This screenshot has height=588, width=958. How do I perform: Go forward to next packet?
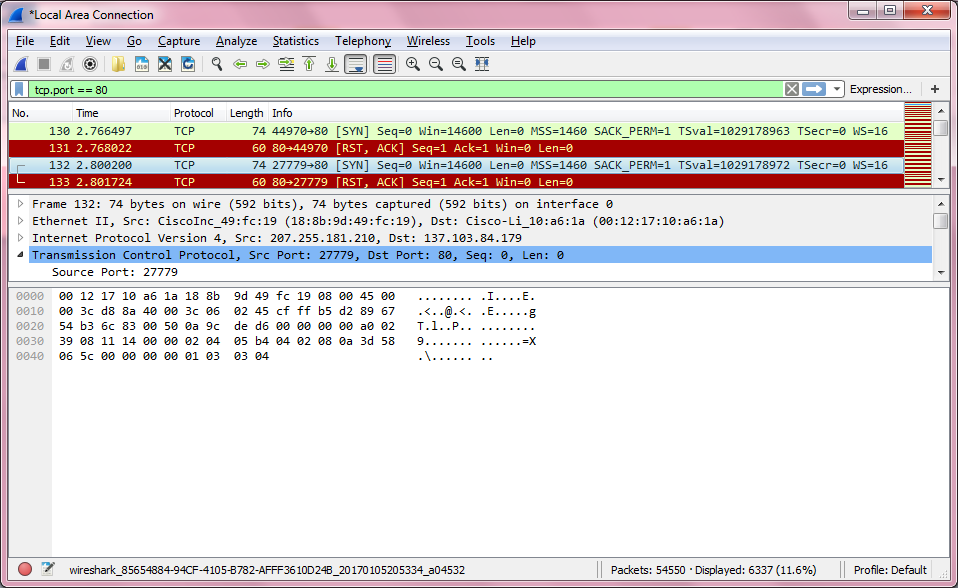[263, 64]
